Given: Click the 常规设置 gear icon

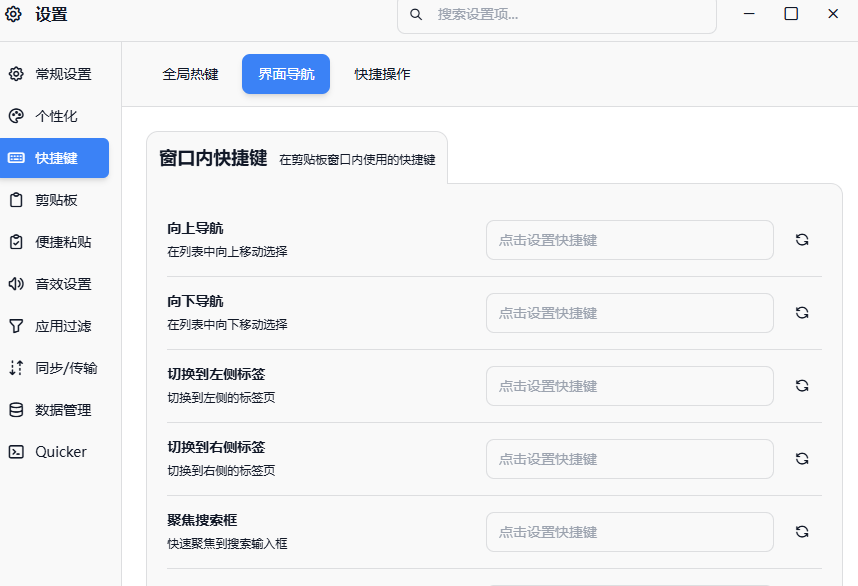Looking at the screenshot, I should (16, 73).
